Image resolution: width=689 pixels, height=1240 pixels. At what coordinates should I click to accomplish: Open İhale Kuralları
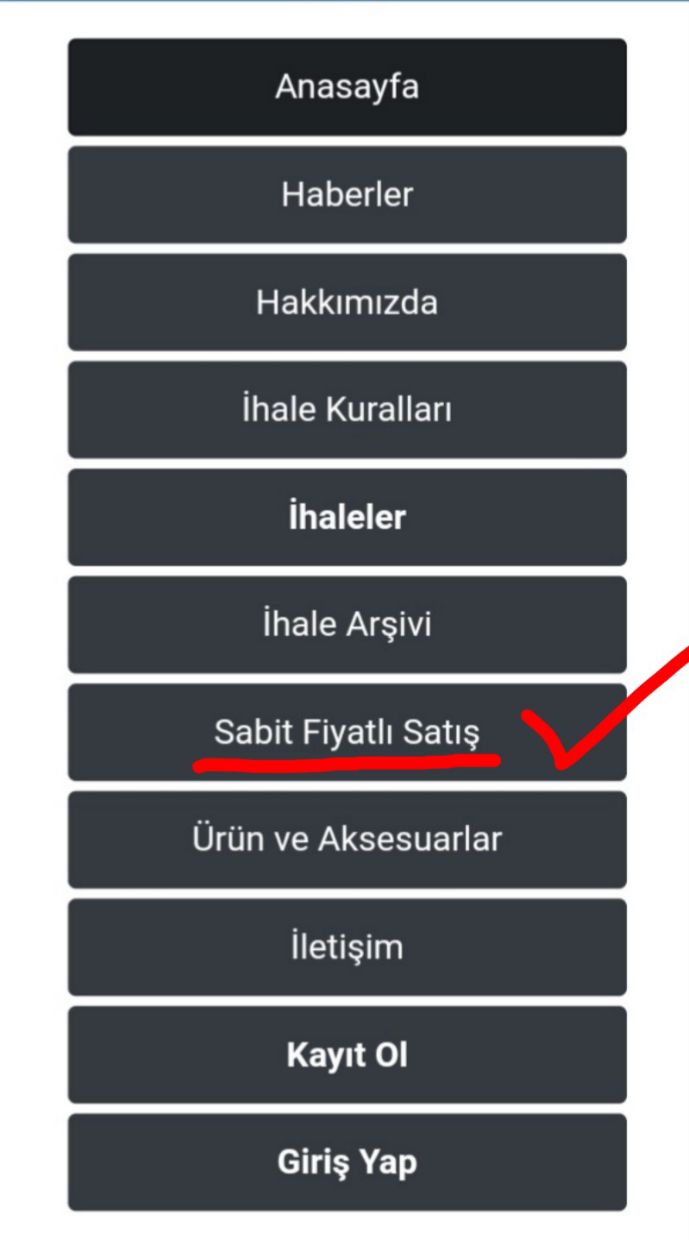[347, 409]
